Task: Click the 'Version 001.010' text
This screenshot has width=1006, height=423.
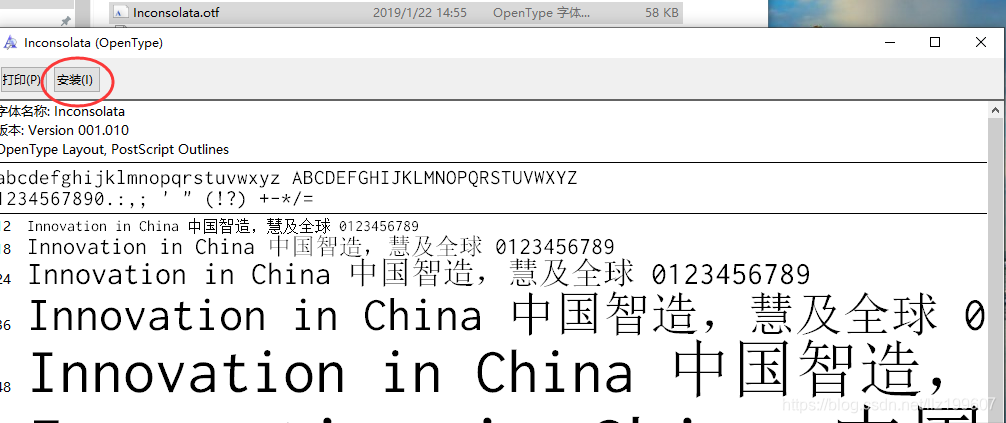Action: (78, 130)
